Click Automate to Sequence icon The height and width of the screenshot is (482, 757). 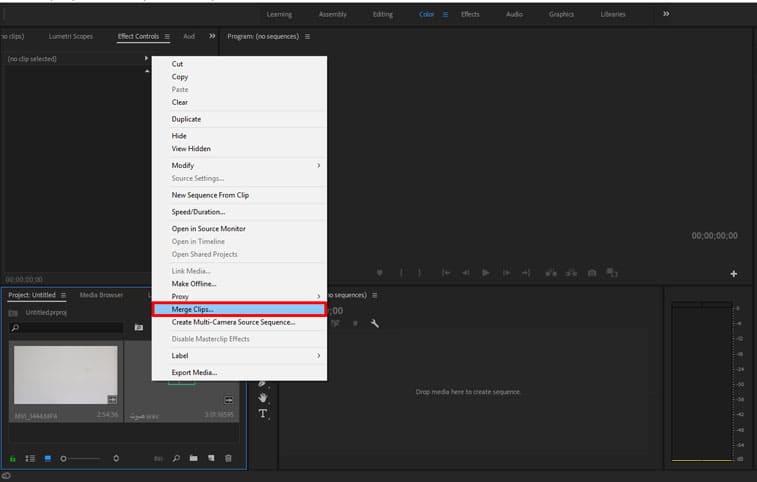pos(158,459)
